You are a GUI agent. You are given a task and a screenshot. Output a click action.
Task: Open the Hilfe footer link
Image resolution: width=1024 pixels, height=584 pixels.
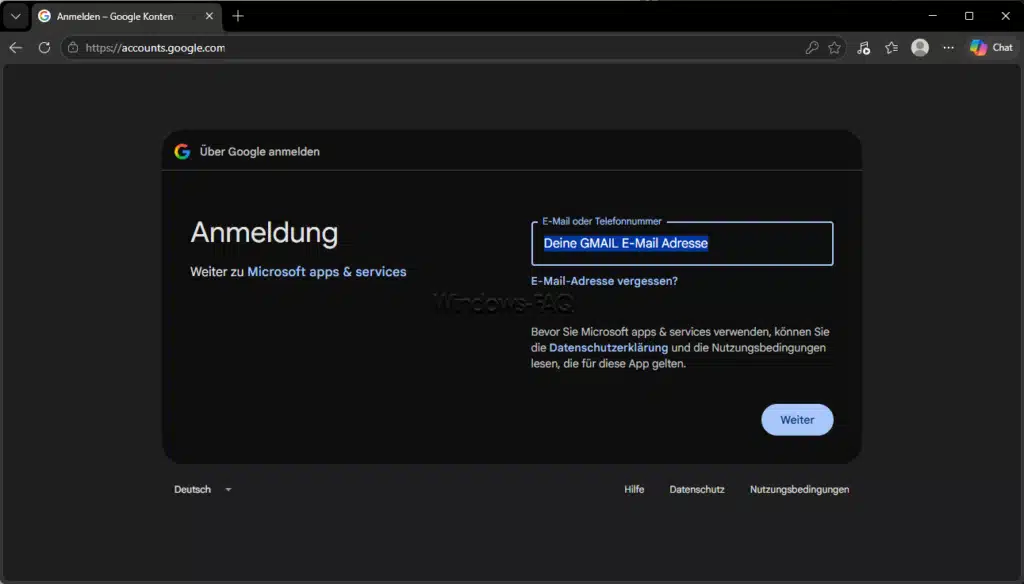633,489
